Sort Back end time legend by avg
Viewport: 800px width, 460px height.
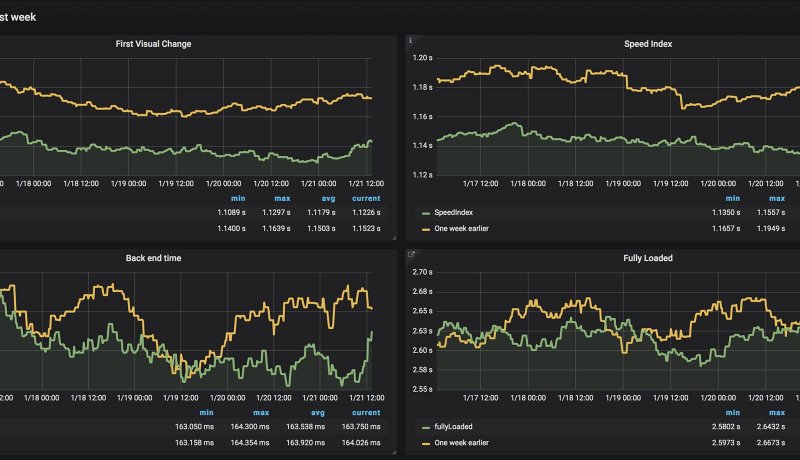pyautogui.click(x=317, y=413)
